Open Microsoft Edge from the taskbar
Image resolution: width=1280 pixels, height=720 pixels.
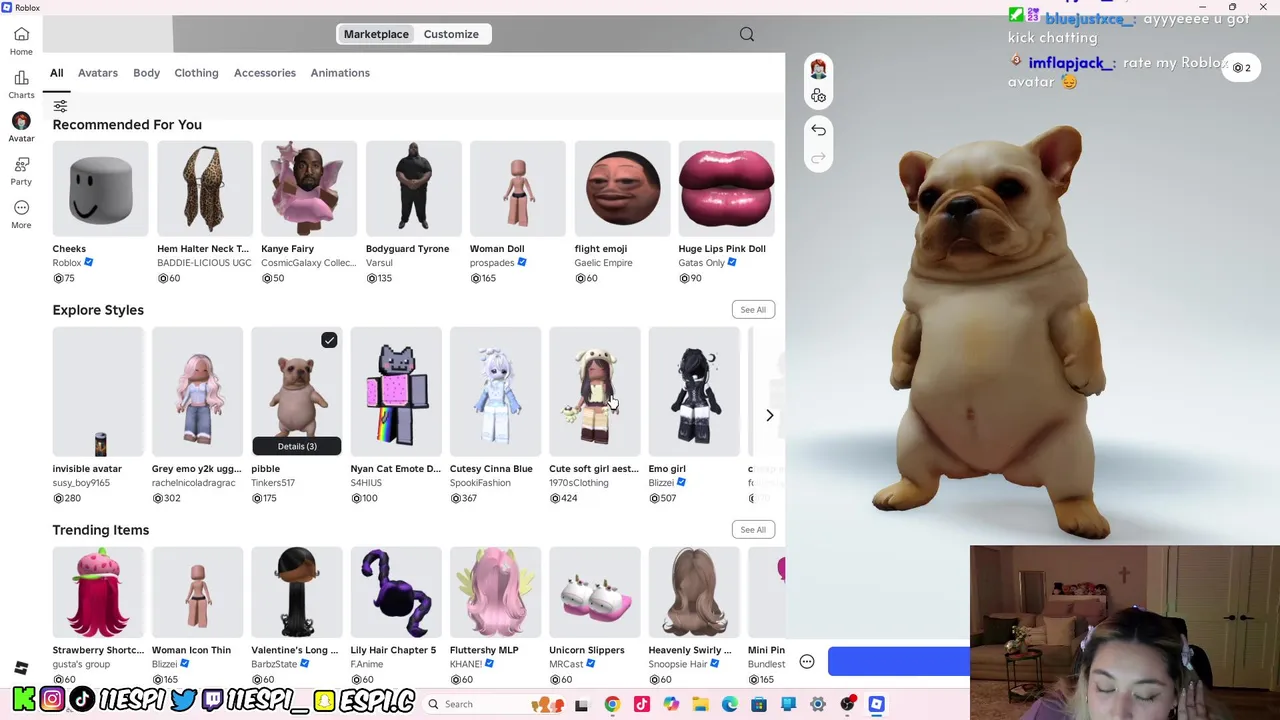730,704
